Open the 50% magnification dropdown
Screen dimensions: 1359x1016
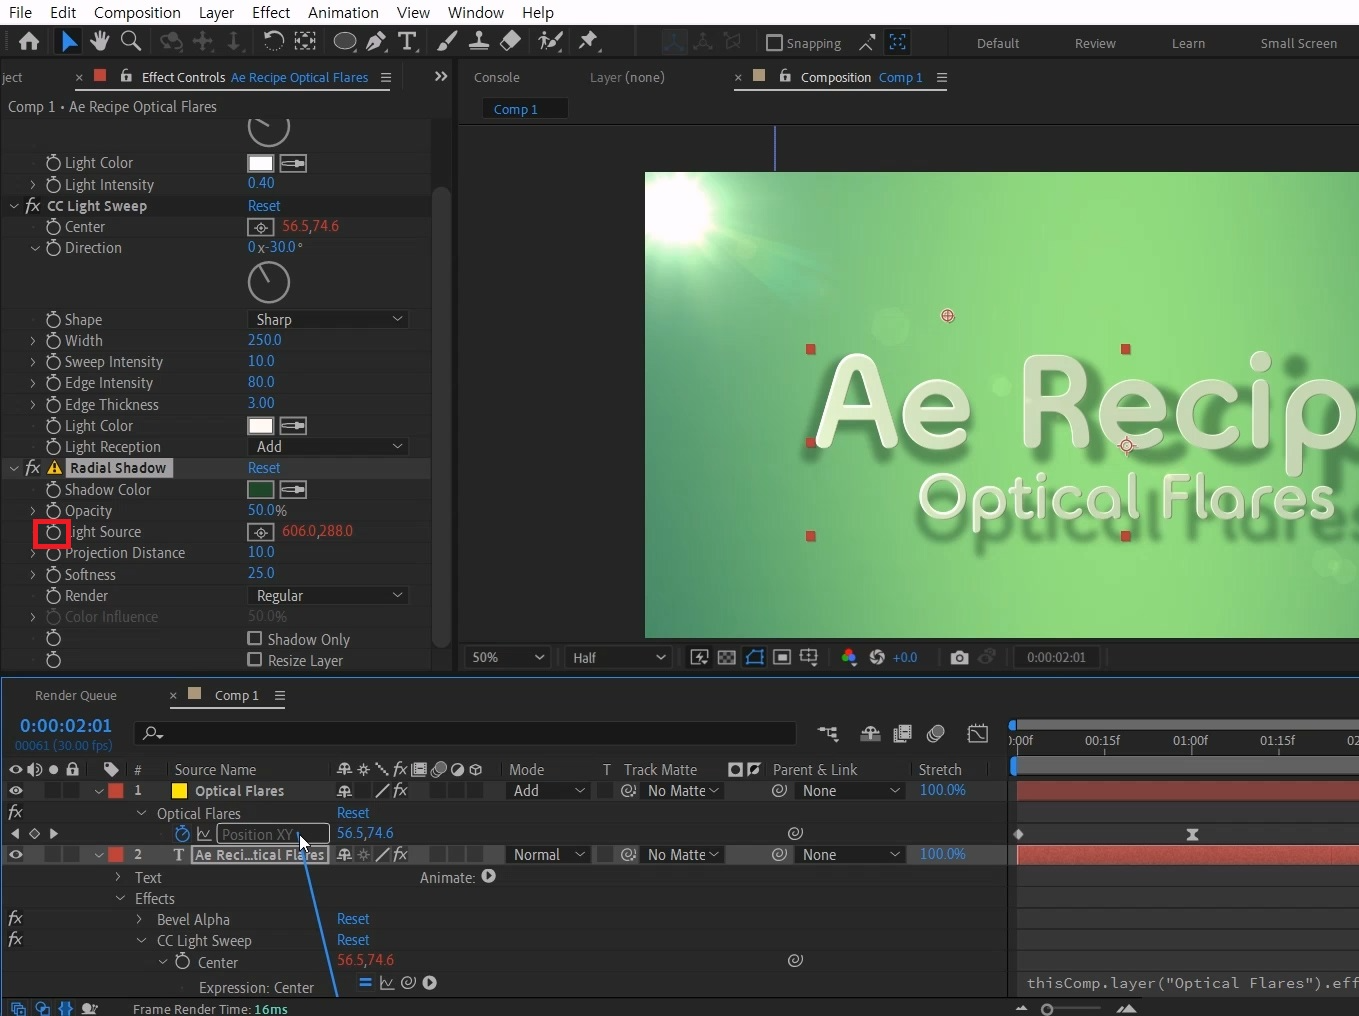click(508, 657)
